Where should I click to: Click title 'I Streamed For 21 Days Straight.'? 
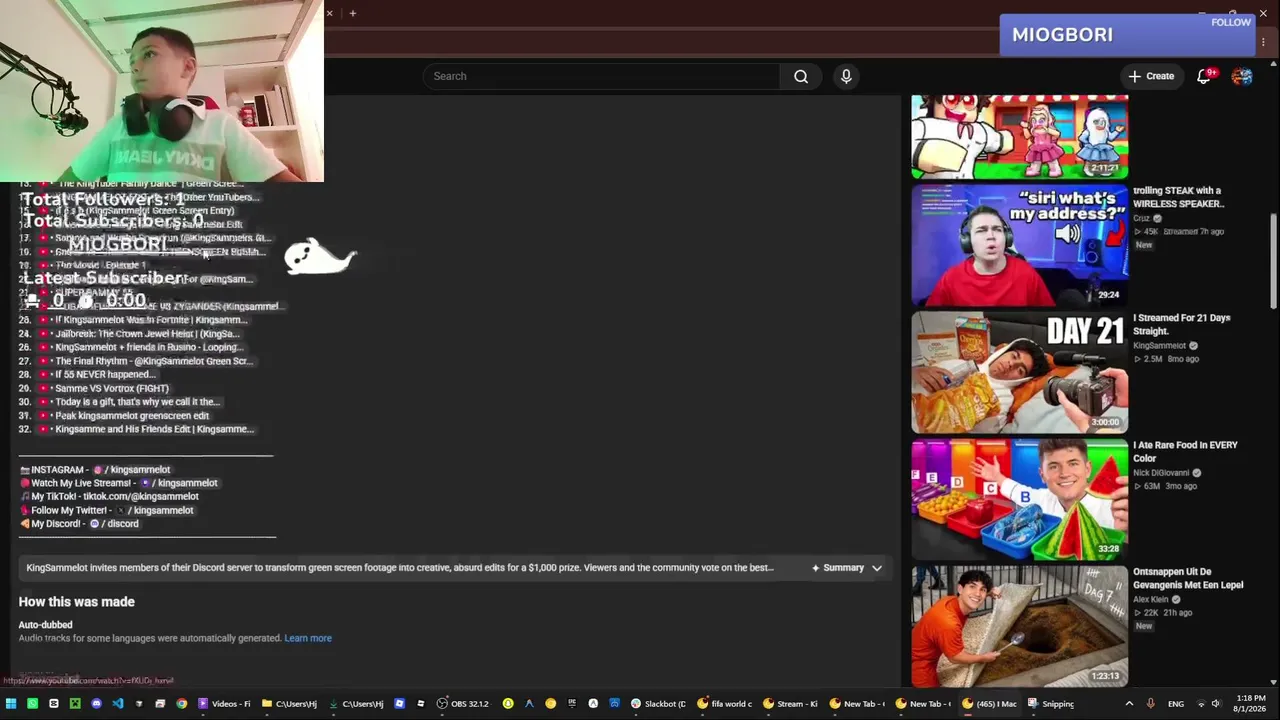pyautogui.click(x=1182, y=324)
